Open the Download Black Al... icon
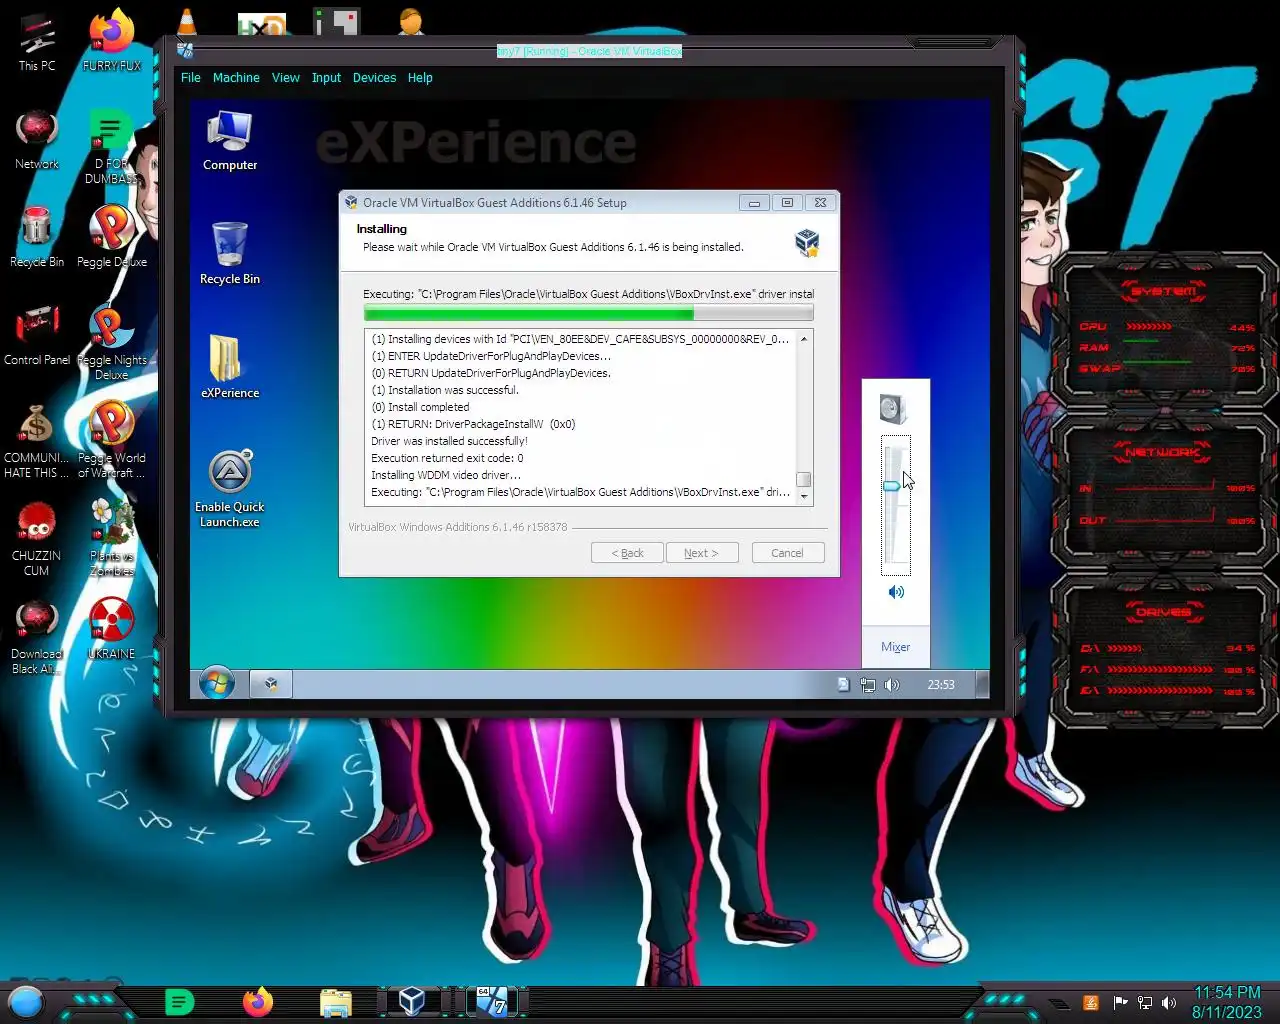This screenshot has height=1024, width=1280. coord(37,636)
